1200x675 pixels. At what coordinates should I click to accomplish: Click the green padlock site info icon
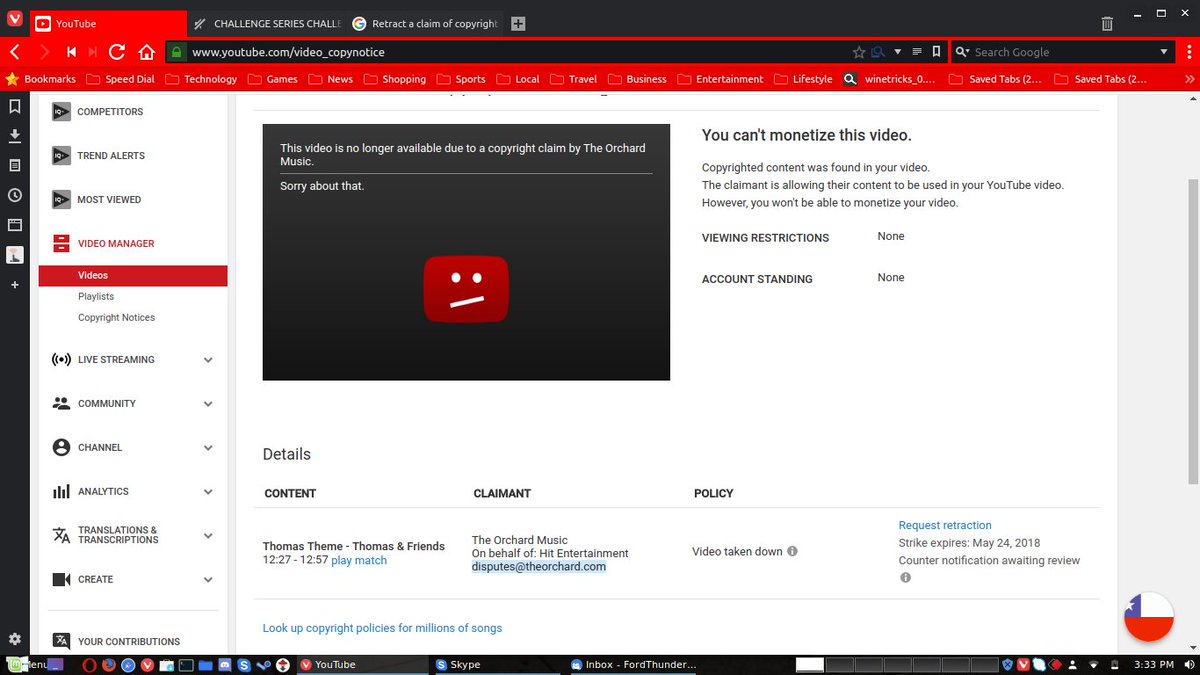(x=175, y=52)
